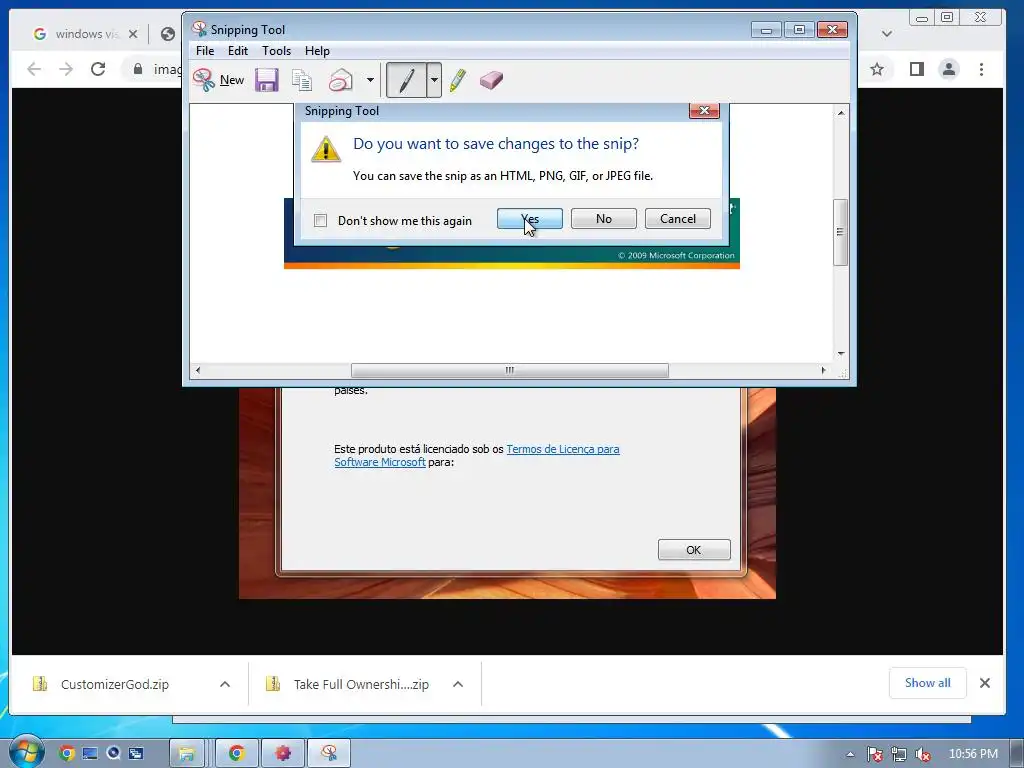The width and height of the screenshot is (1024, 768).
Task: Open the Help menu in Snipping Tool
Action: (317, 51)
